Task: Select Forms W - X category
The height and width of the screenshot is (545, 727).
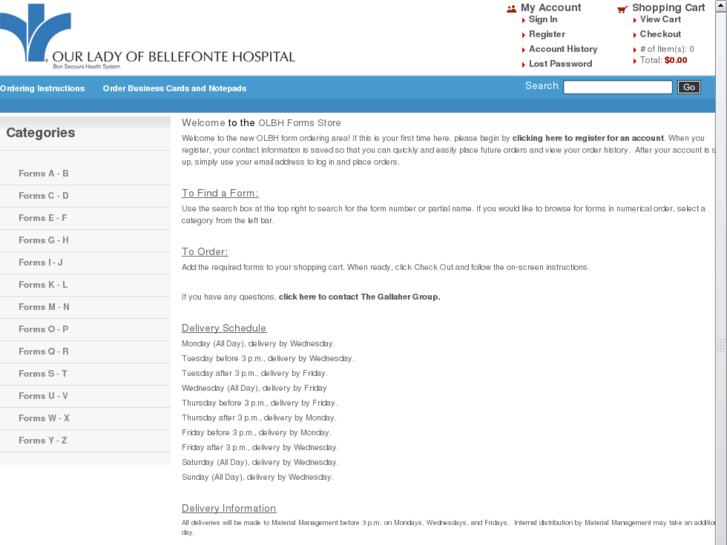Action: [x=44, y=418]
